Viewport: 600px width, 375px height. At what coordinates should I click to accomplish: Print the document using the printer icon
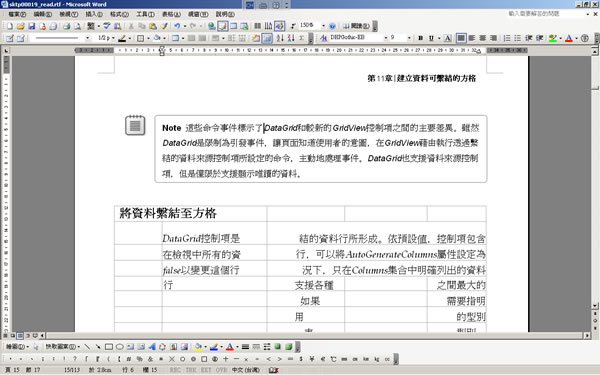click(66, 26)
